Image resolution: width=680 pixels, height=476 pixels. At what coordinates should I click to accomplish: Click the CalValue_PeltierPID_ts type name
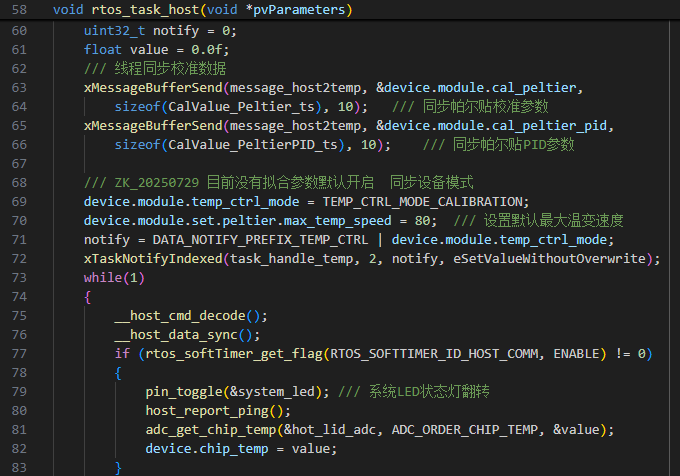(252, 145)
